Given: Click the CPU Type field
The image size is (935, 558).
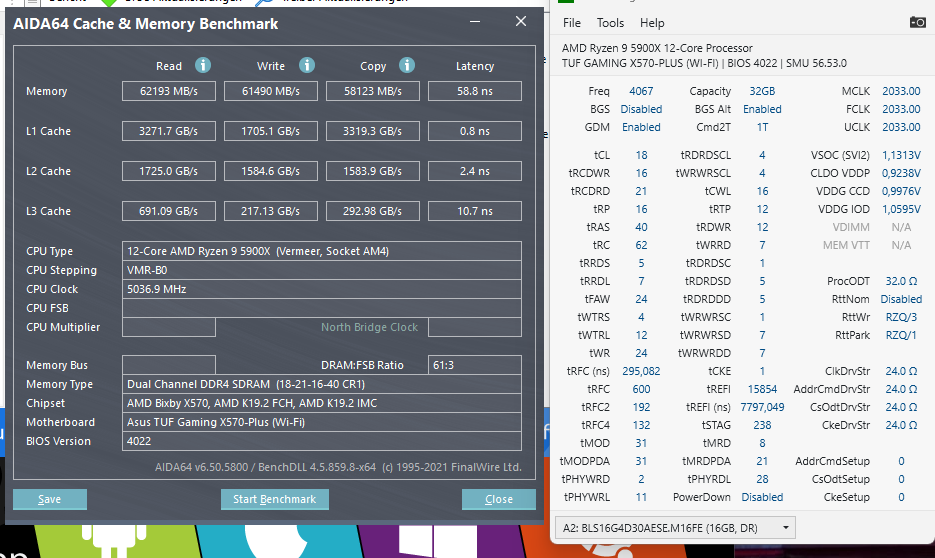Looking at the screenshot, I should tap(322, 251).
